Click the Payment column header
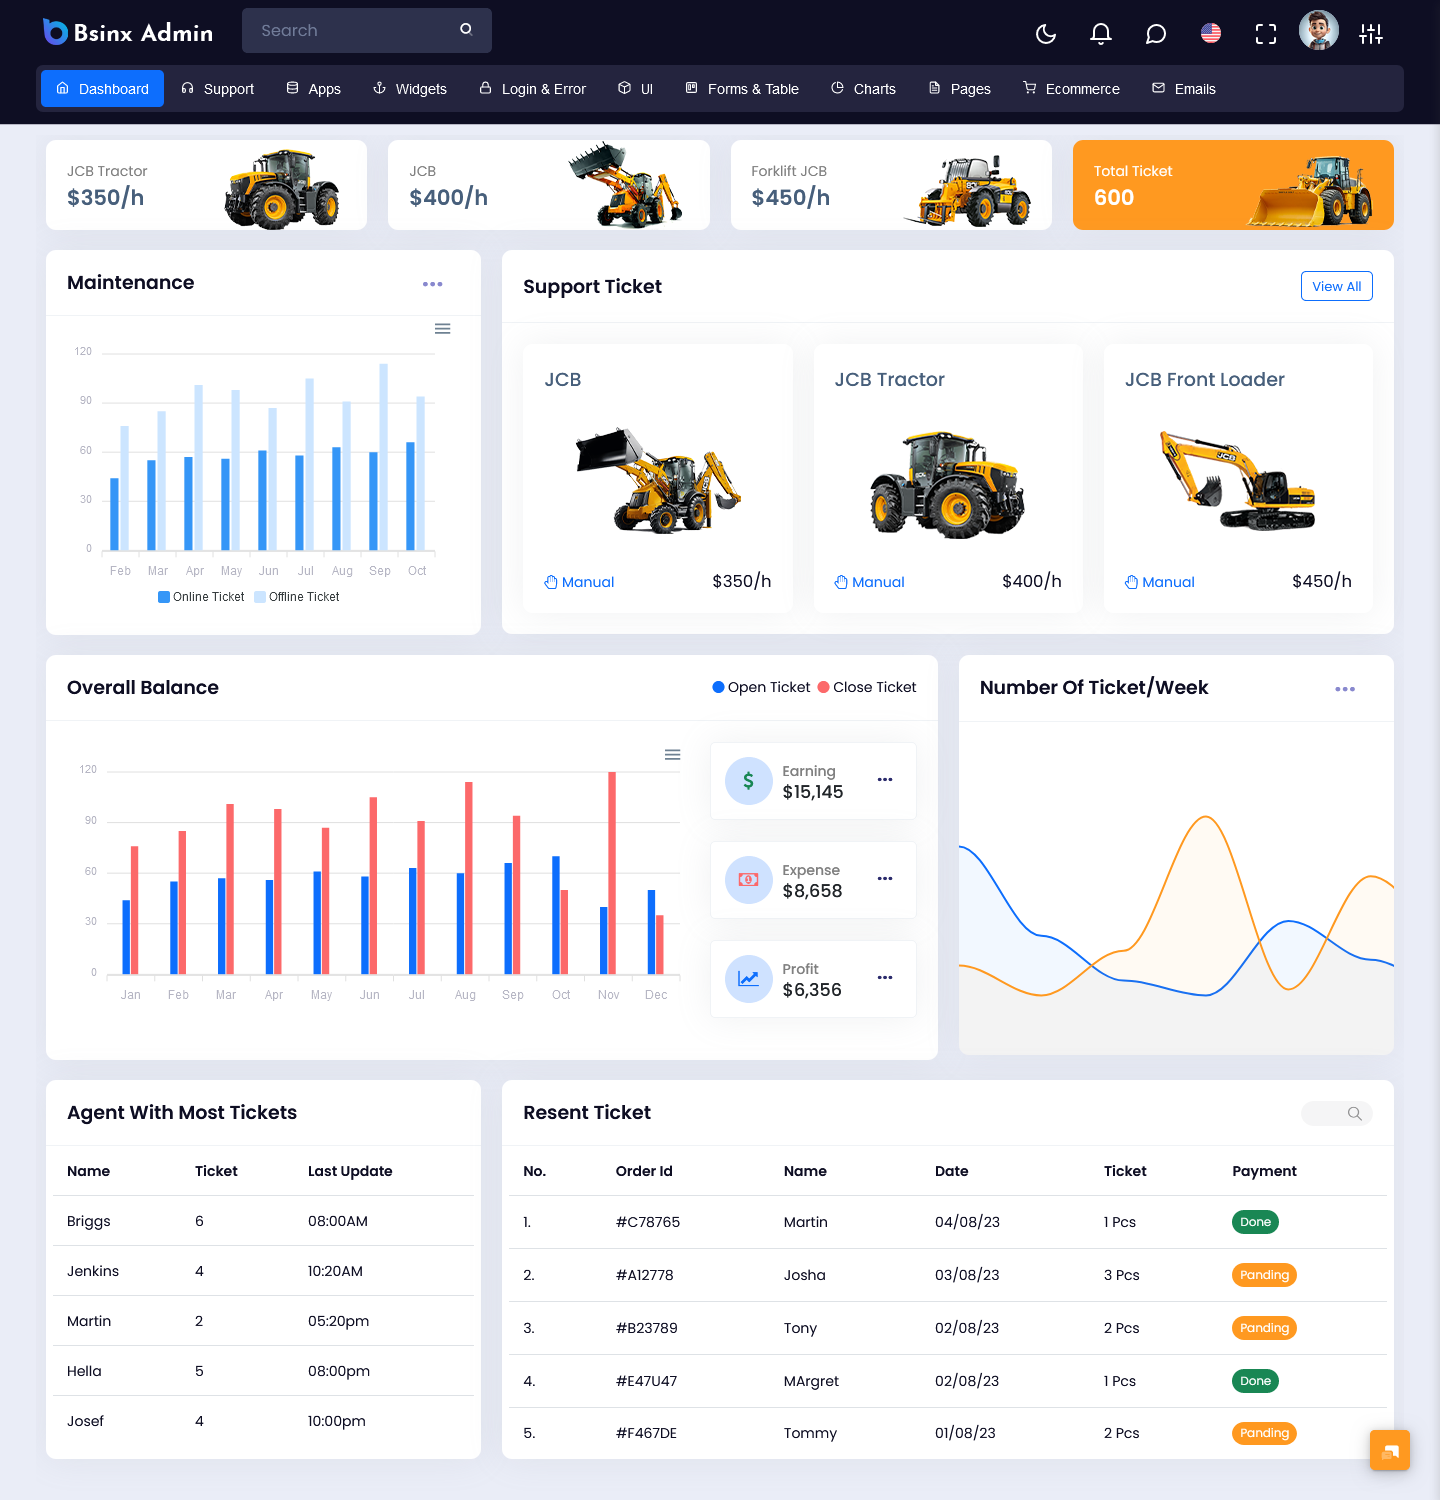This screenshot has height=1500, width=1440. pos(1264,1171)
